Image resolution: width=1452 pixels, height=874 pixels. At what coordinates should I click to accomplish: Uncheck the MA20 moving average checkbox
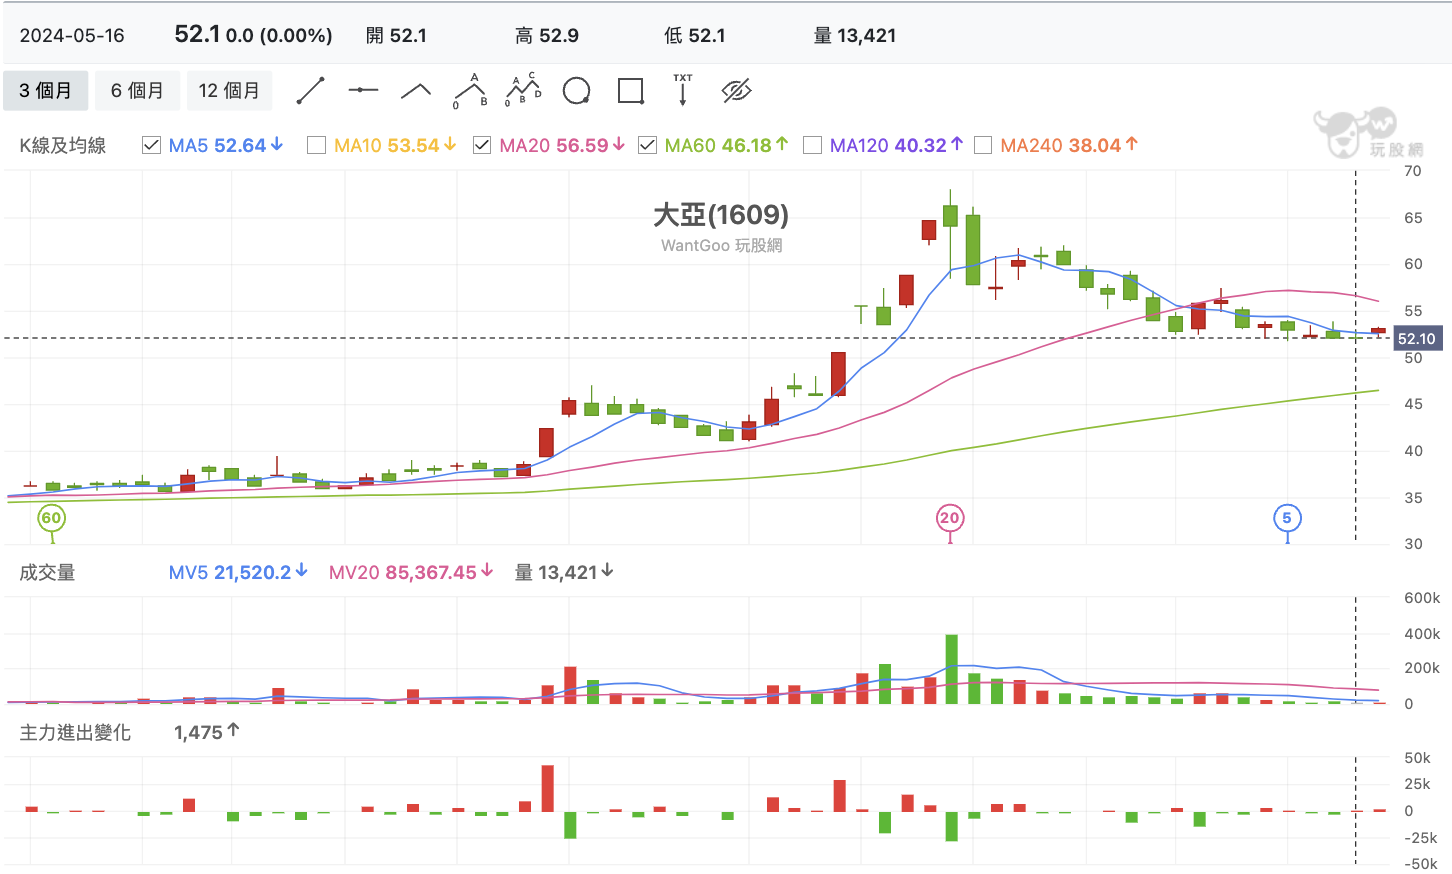click(x=482, y=146)
